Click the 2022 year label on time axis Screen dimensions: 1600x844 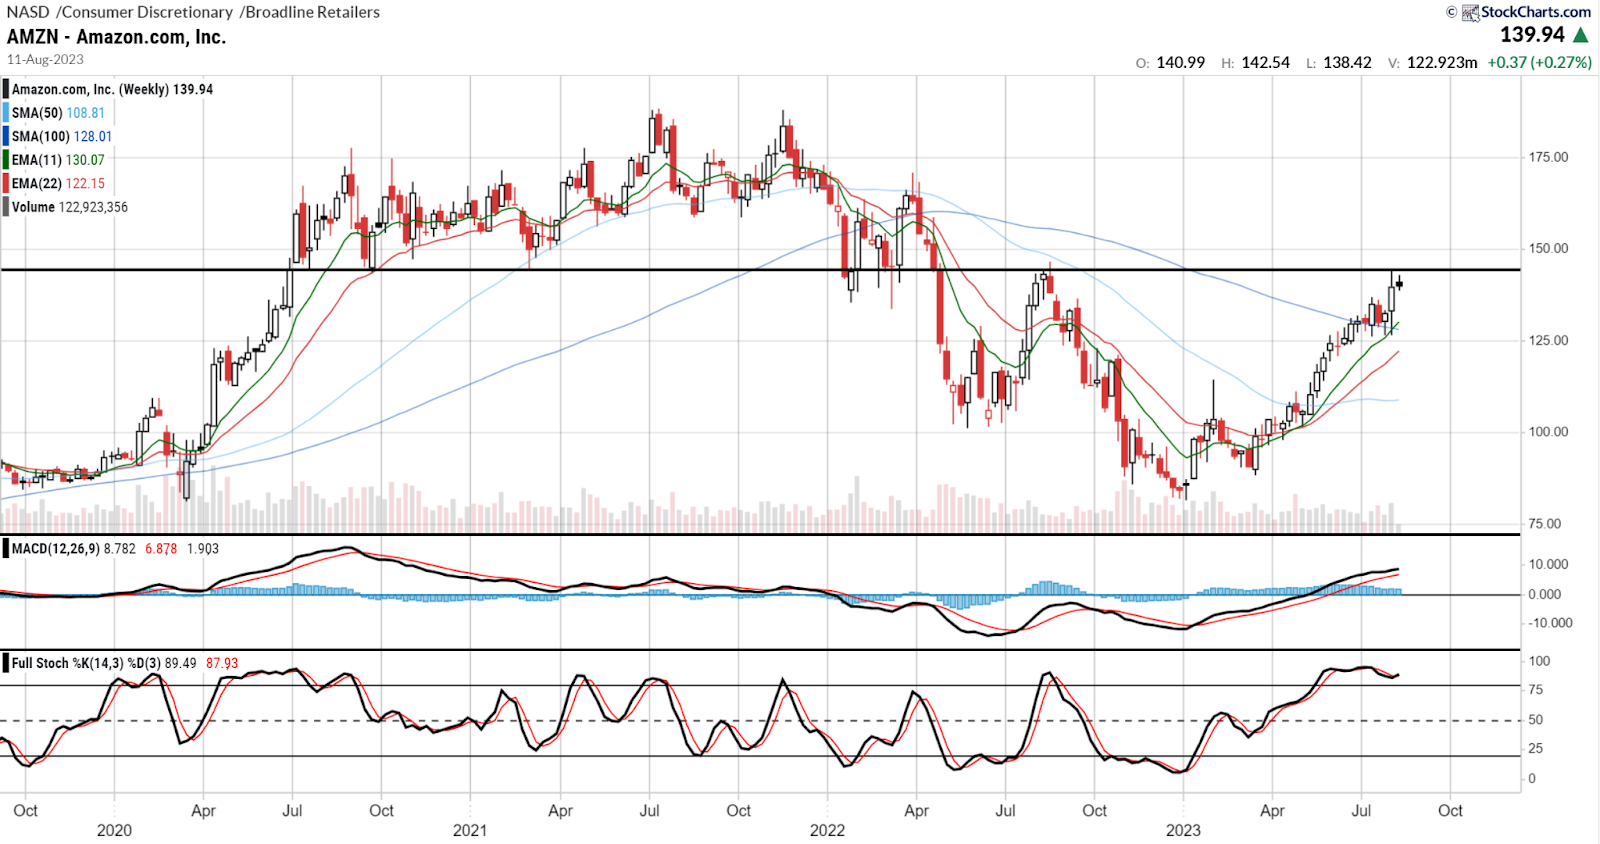point(827,830)
